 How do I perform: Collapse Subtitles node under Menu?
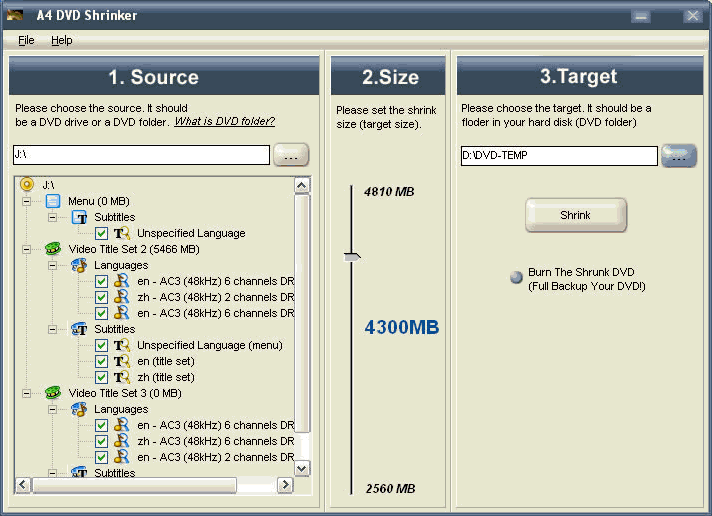click(x=53, y=217)
